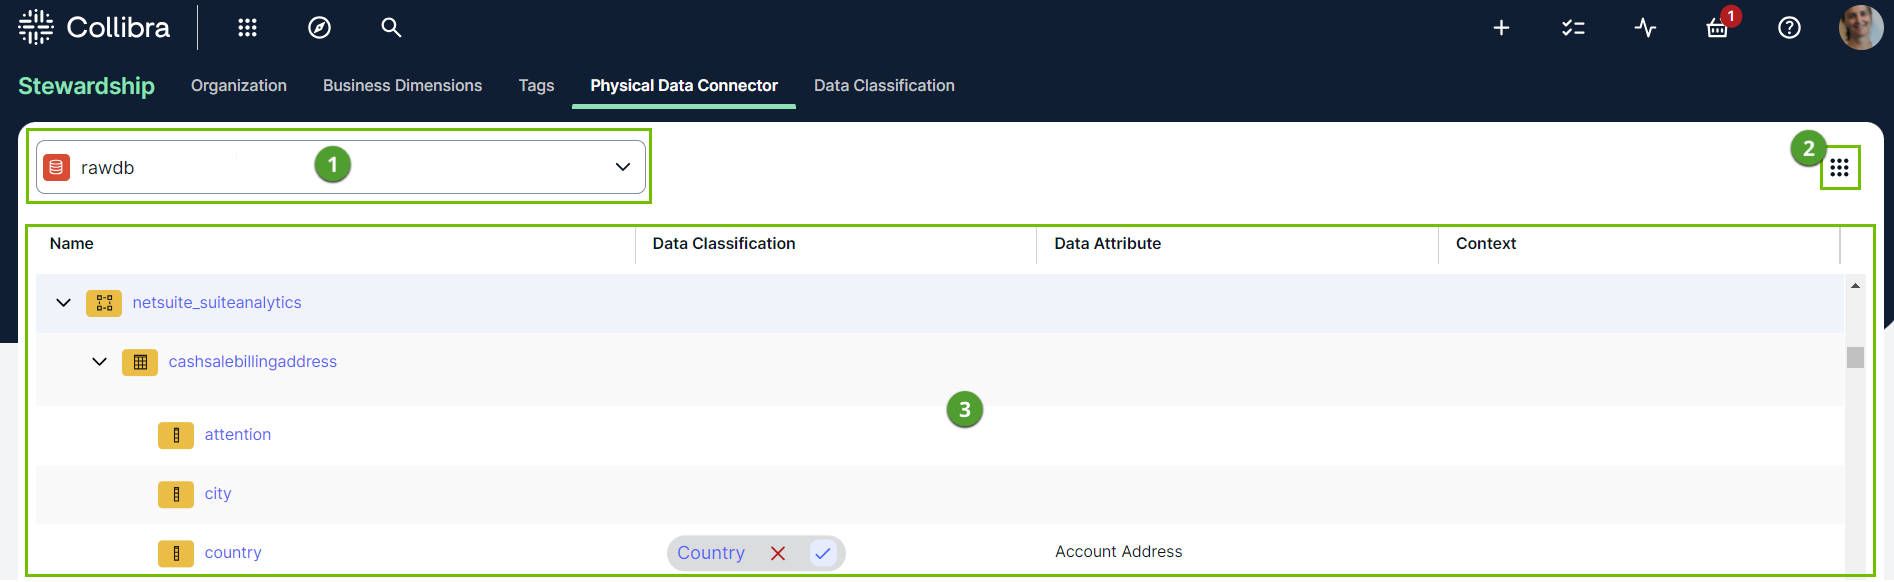Click the help question mark icon
This screenshot has width=1894, height=582.
(1789, 28)
